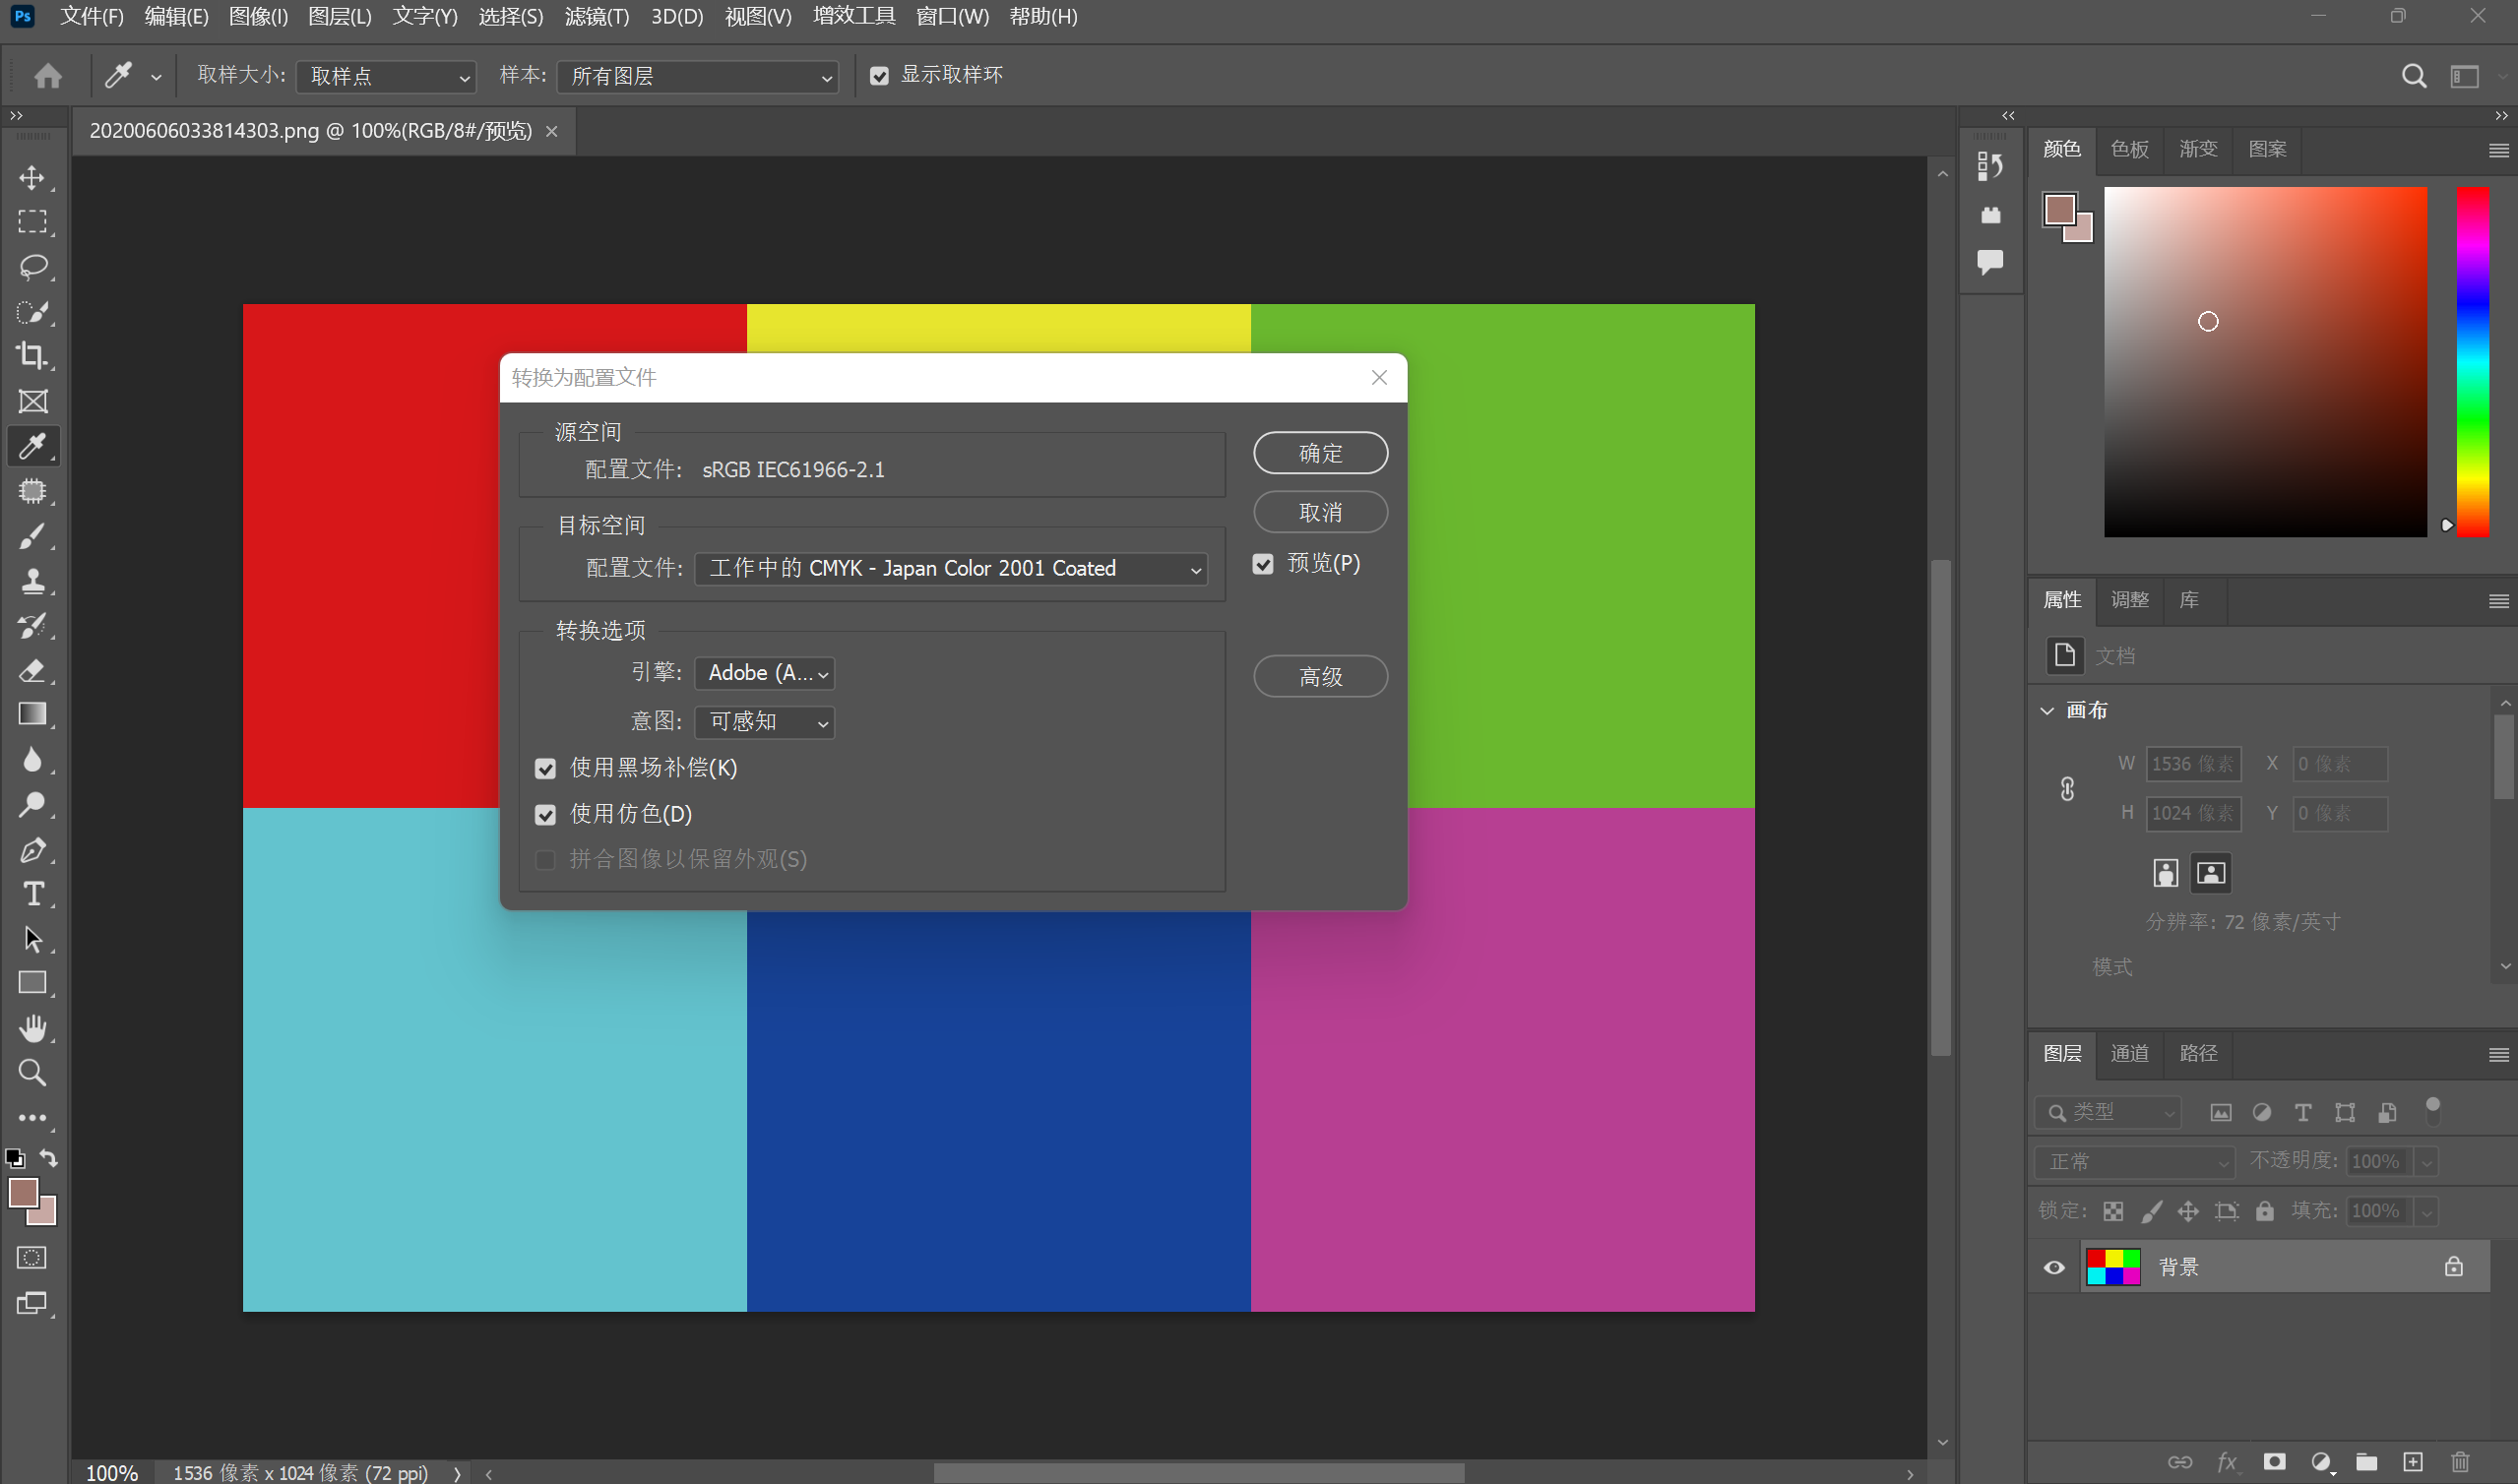Switch to the 通道 channels tab

point(2128,1053)
